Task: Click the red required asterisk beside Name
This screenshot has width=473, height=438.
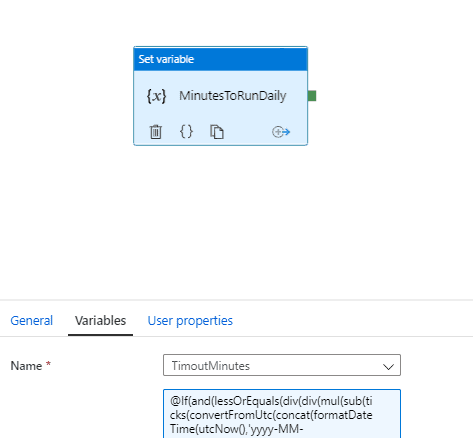Action: [x=48, y=363]
